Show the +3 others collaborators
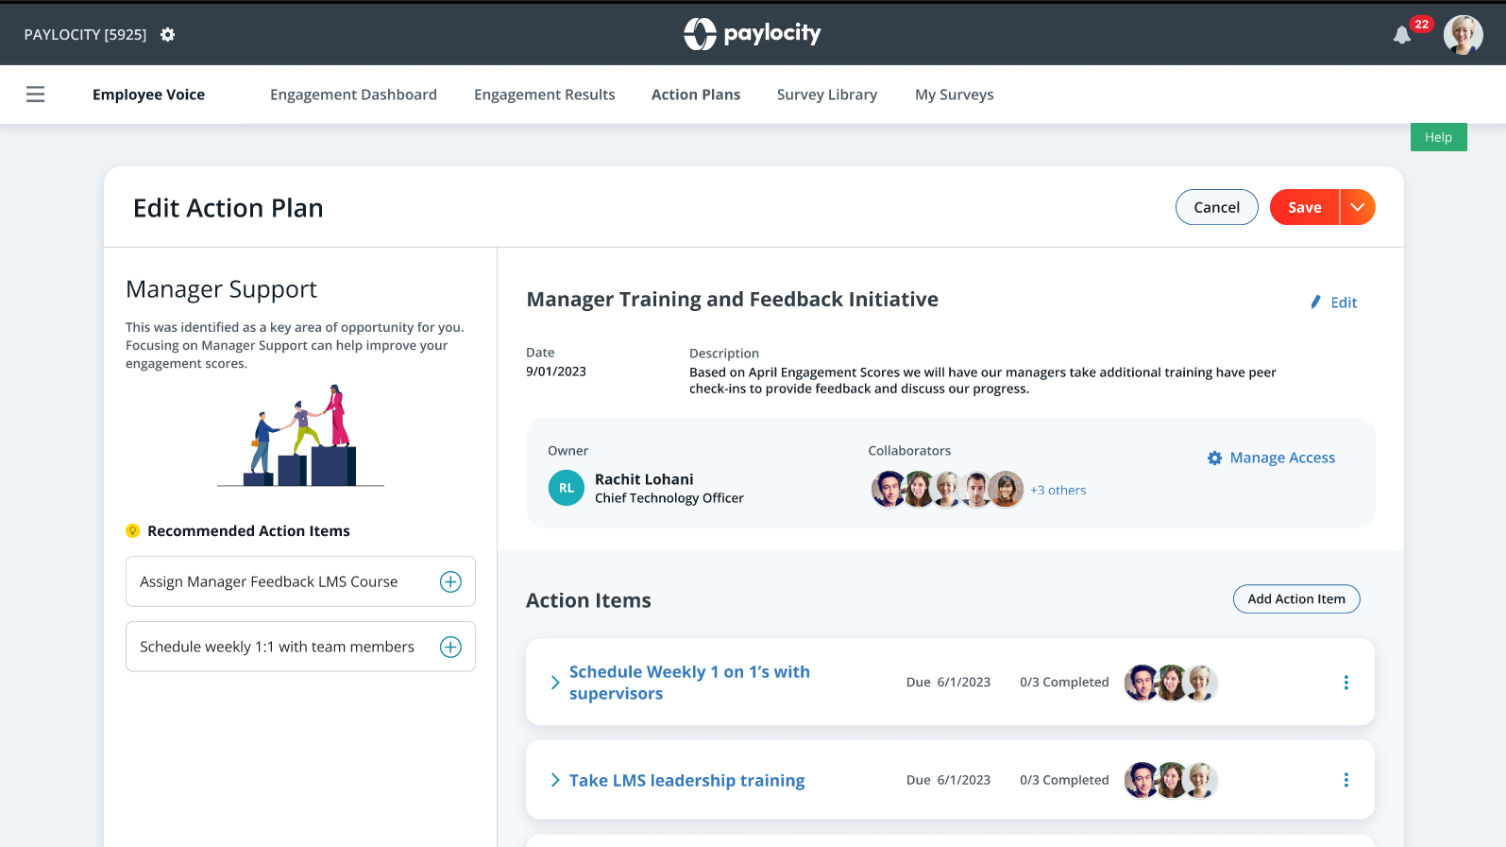Image resolution: width=1506 pixels, height=847 pixels. (x=1058, y=490)
